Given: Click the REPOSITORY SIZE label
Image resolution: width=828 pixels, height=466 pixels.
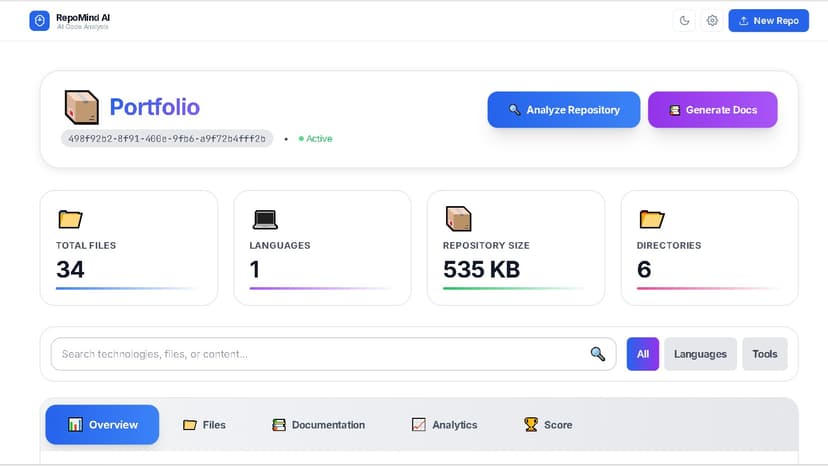Looking at the screenshot, I should click(x=486, y=245).
